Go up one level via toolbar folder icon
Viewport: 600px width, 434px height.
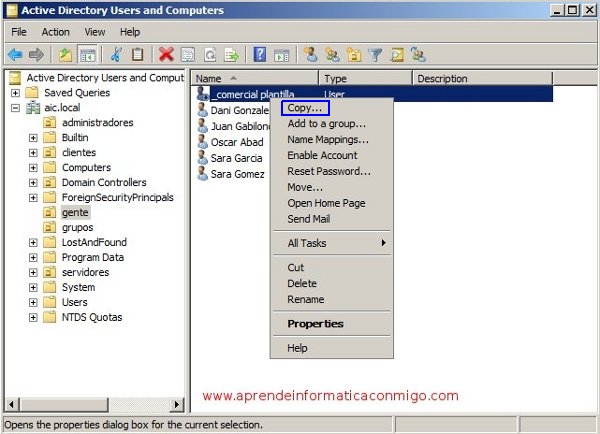click(x=65, y=55)
